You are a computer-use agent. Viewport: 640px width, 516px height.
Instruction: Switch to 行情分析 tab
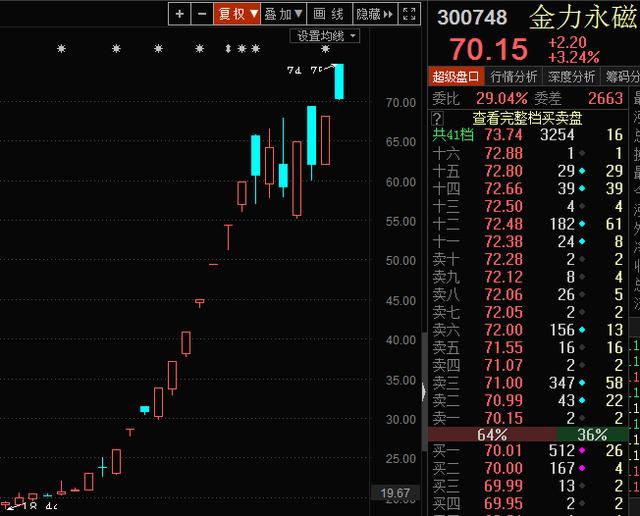(513, 76)
